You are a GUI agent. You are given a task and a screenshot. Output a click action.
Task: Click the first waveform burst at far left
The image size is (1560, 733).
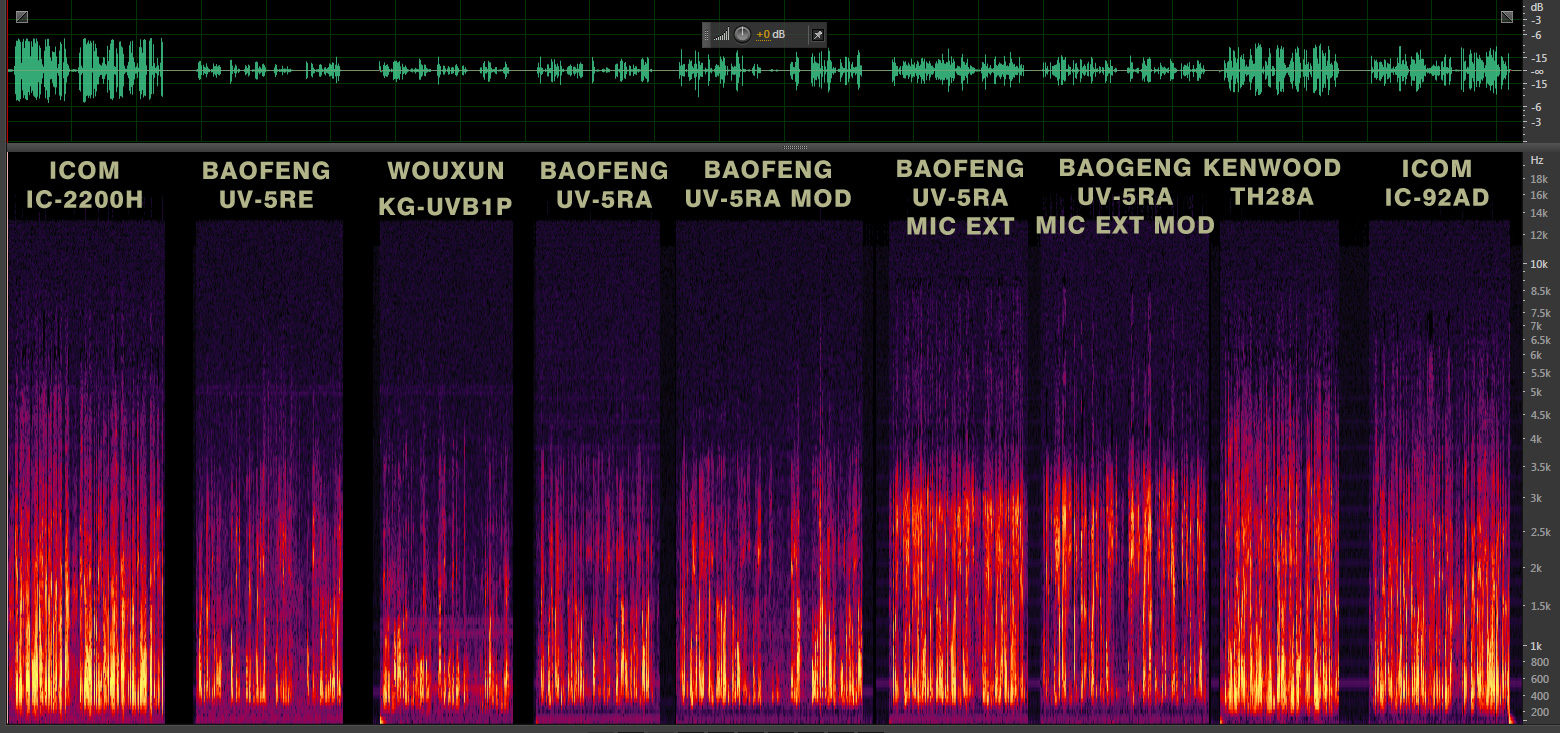[40, 70]
